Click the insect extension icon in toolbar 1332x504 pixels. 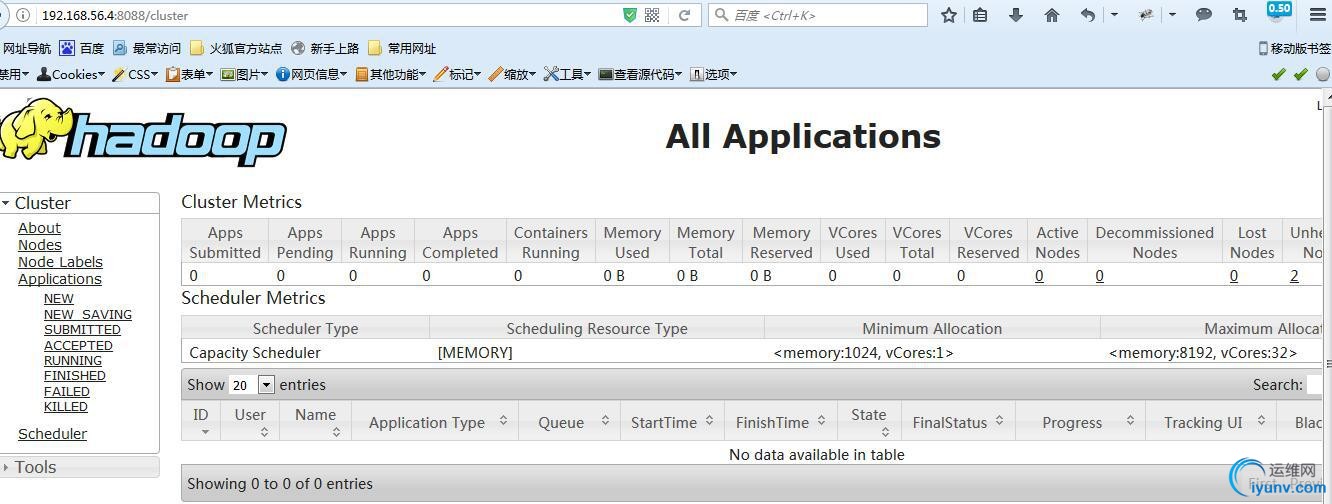(x=1146, y=15)
